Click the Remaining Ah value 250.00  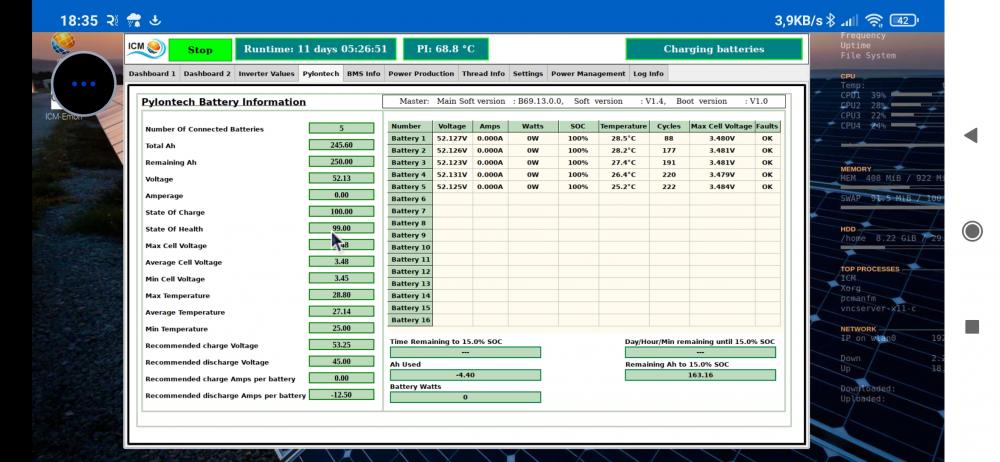click(x=341, y=161)
